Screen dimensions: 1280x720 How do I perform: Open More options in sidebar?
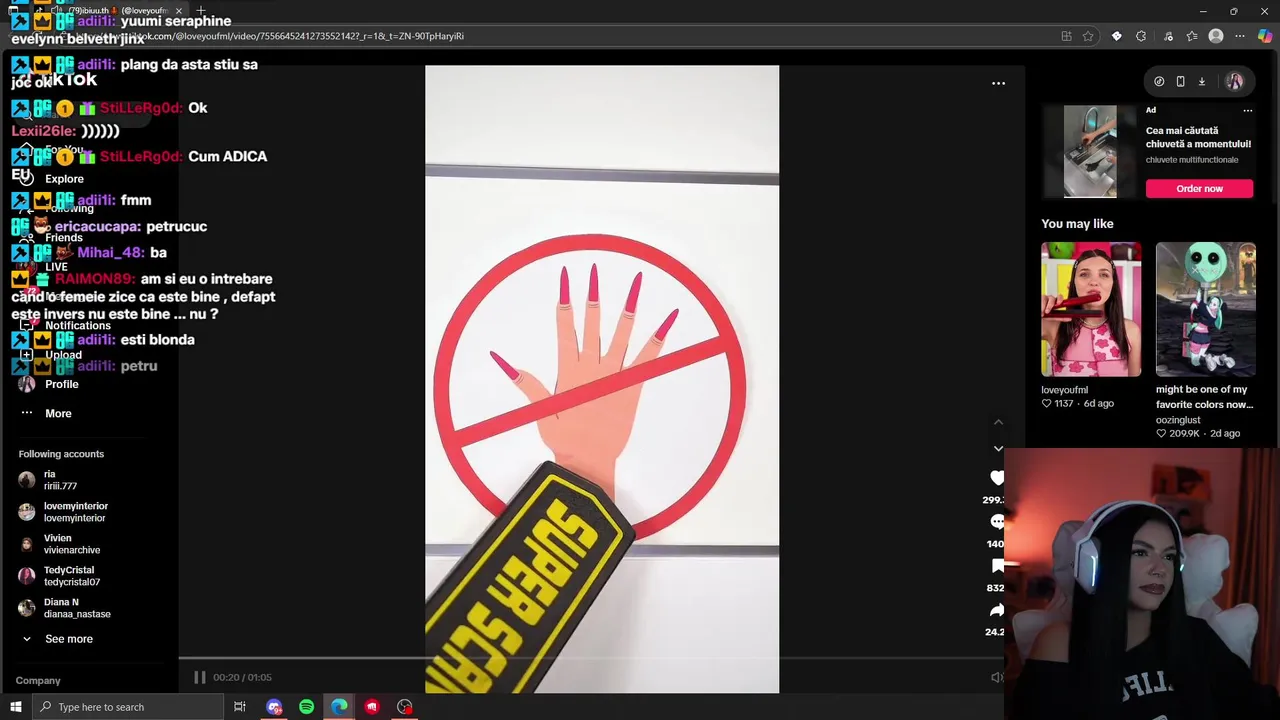click(58, 413)
